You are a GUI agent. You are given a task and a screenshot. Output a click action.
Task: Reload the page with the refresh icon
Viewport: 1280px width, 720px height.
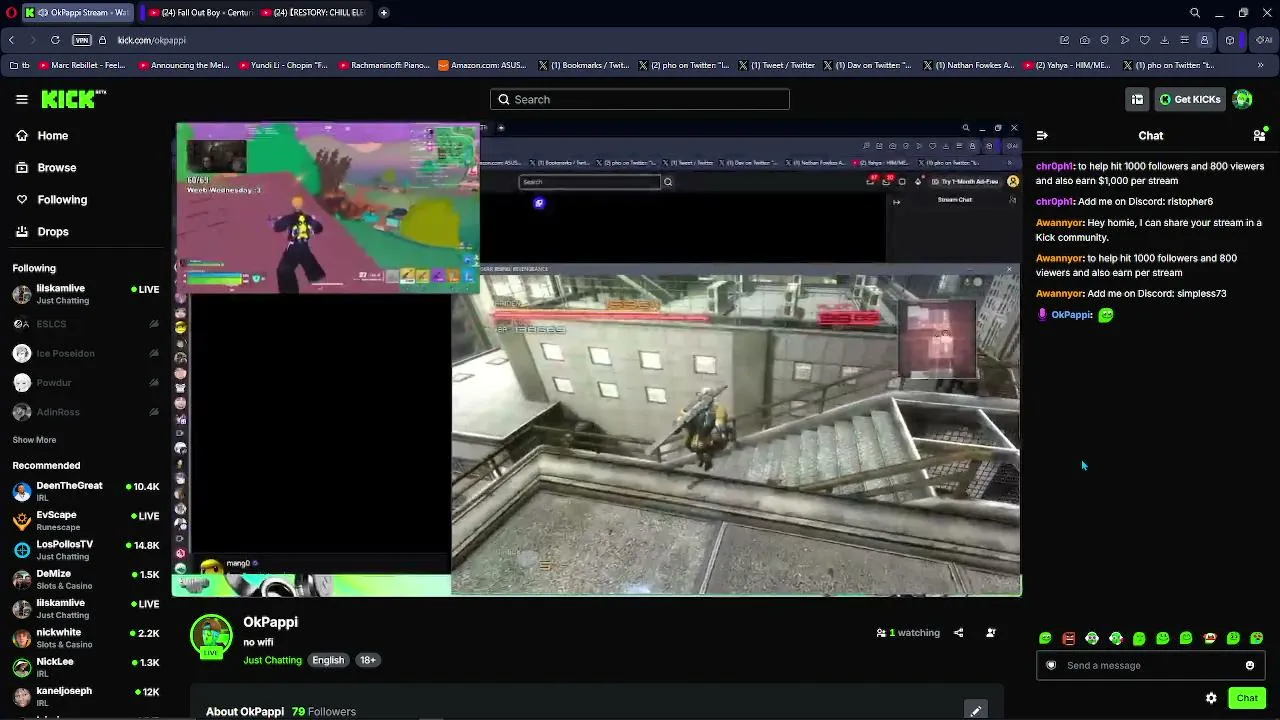point(55,40)
